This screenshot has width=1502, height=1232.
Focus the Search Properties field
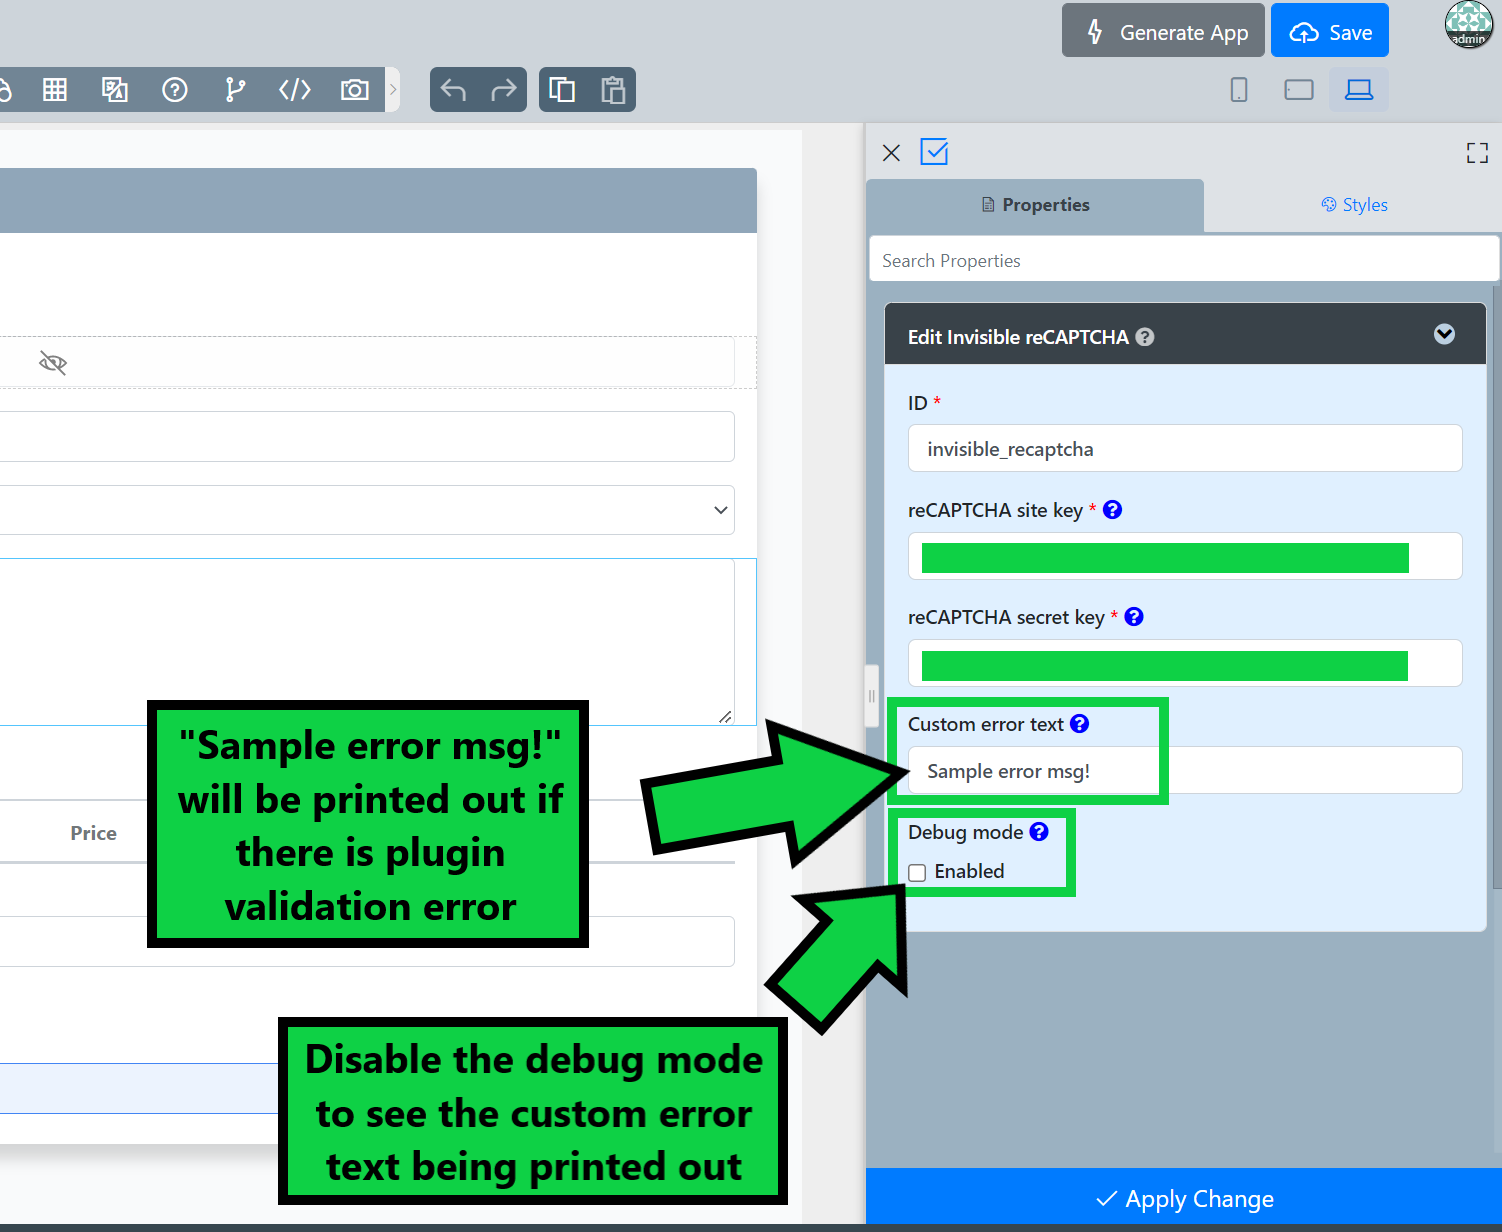click(1184, 260)
